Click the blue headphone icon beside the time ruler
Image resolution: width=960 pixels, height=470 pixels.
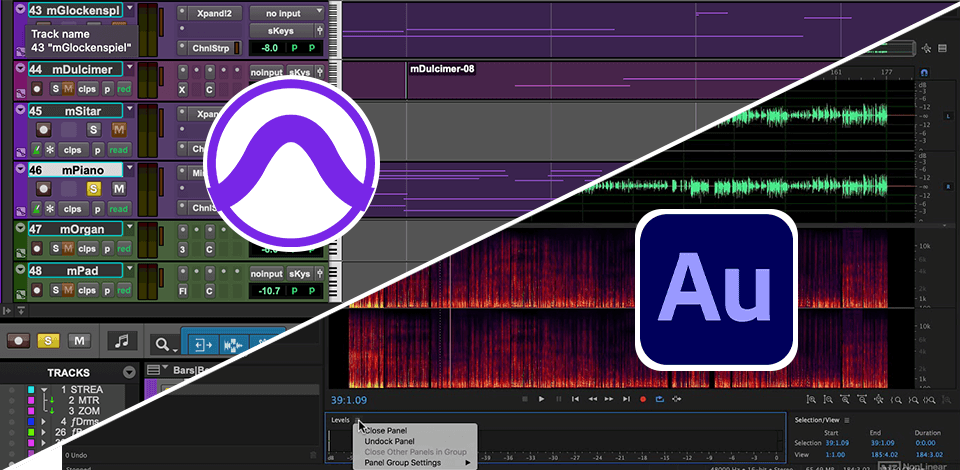[926, 72]
